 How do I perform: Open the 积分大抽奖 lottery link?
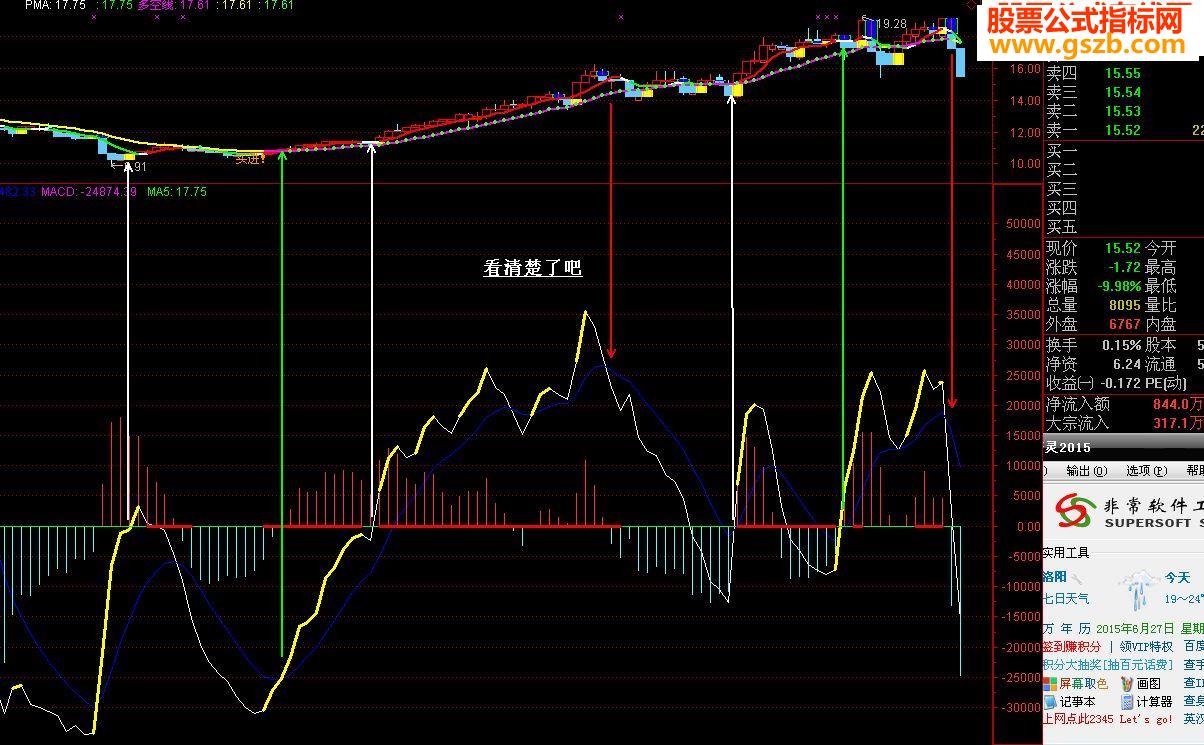pyautogui.click(x=1107, y=665)
